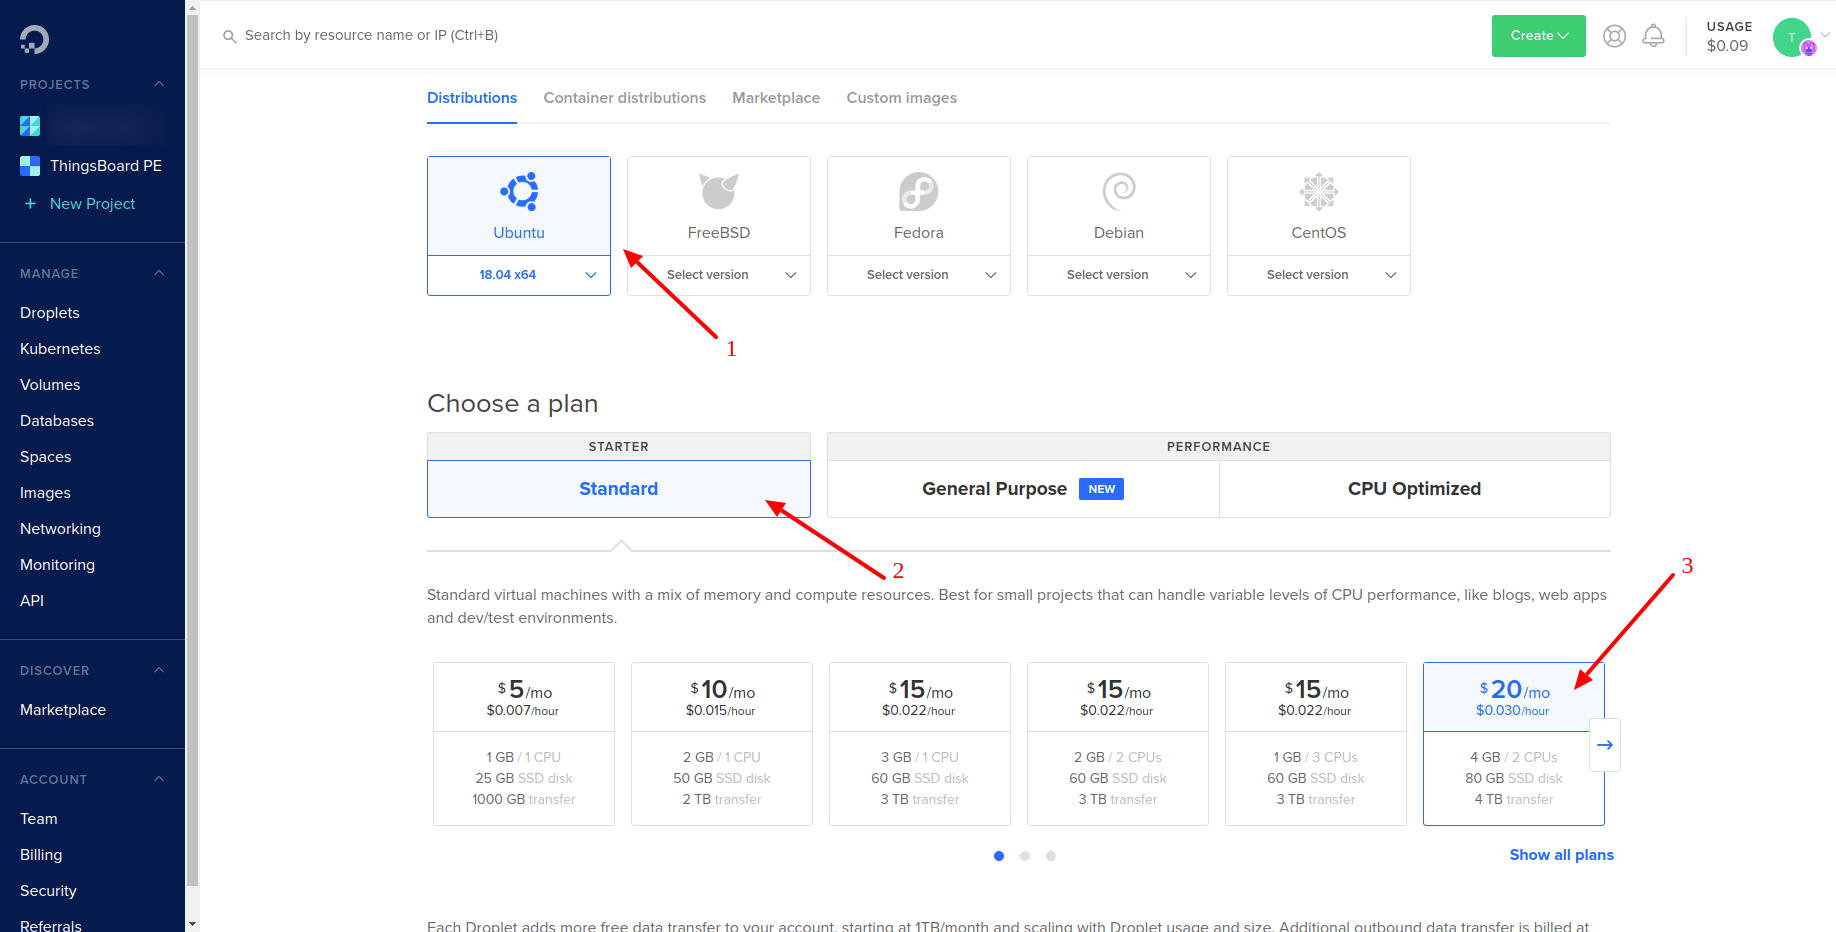The height and width of the screenshot is (932, 1836).
Task: Open Marketplace under Discover
Action: pos(63,710)
